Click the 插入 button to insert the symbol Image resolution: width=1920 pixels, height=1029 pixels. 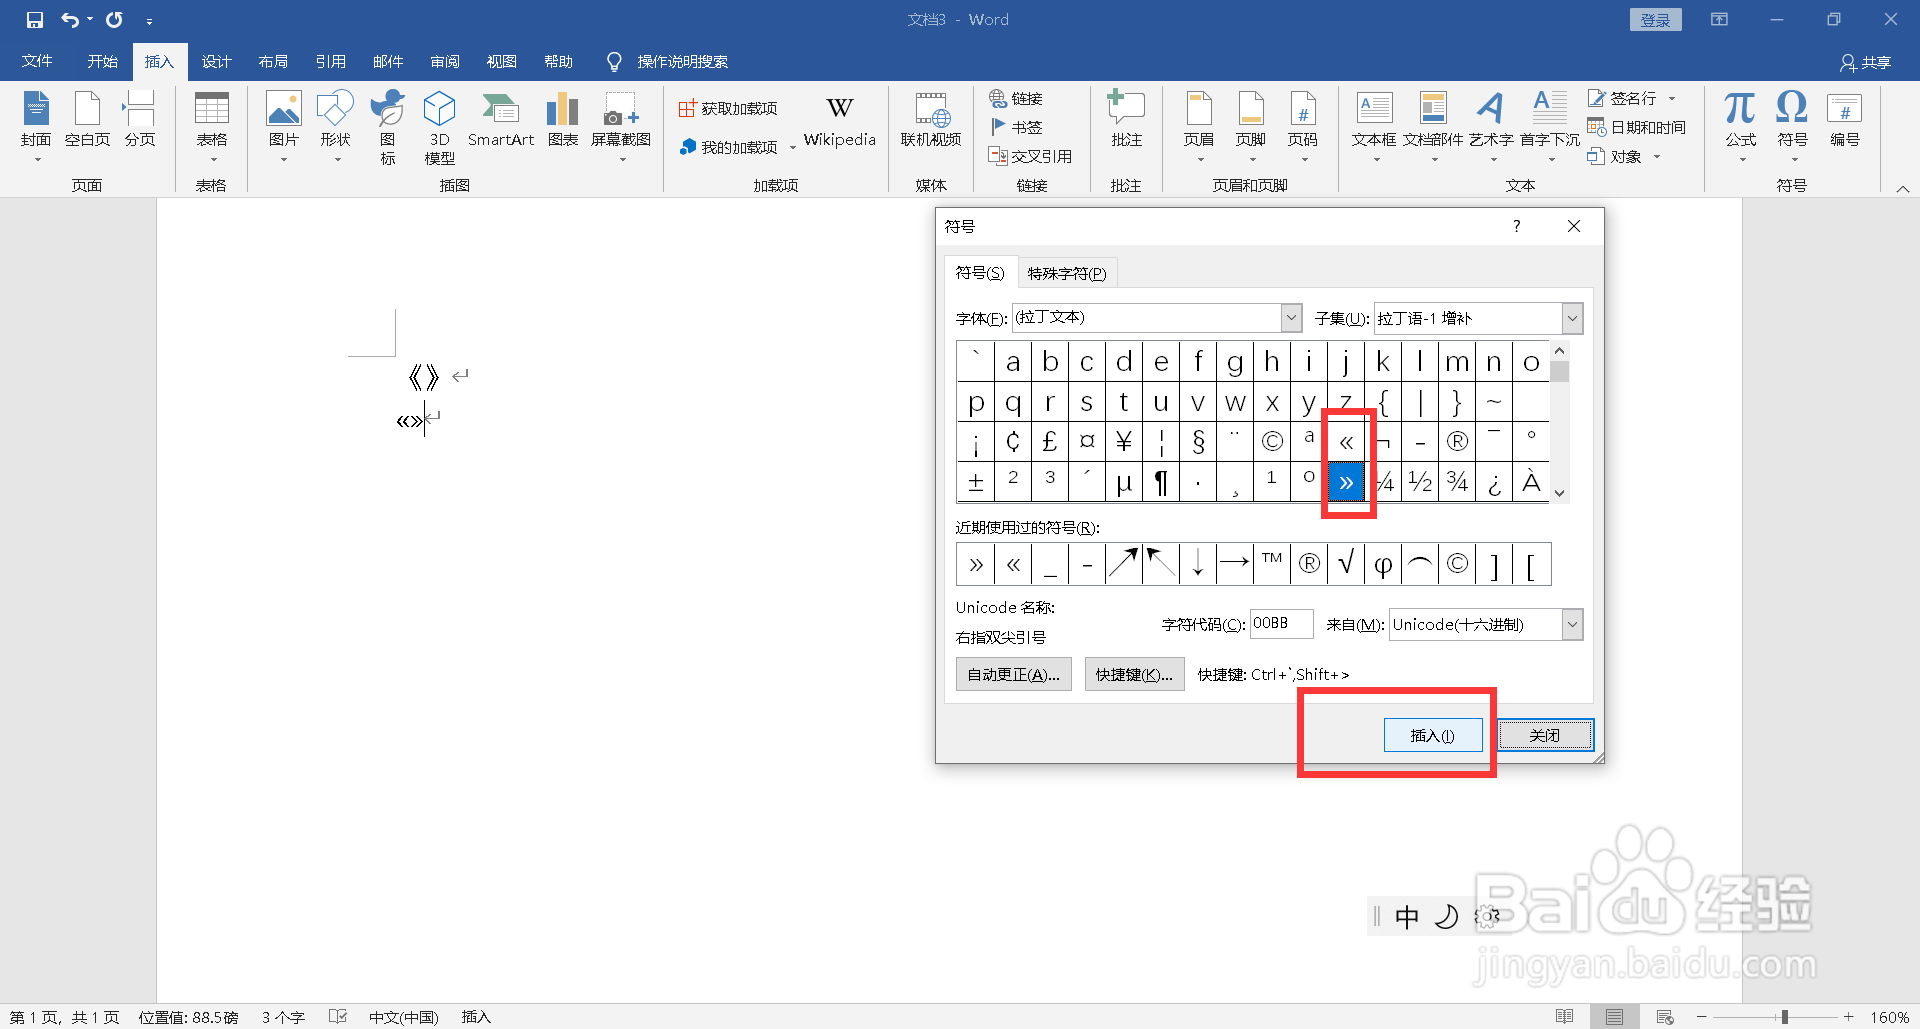[x=1433, y=734]
